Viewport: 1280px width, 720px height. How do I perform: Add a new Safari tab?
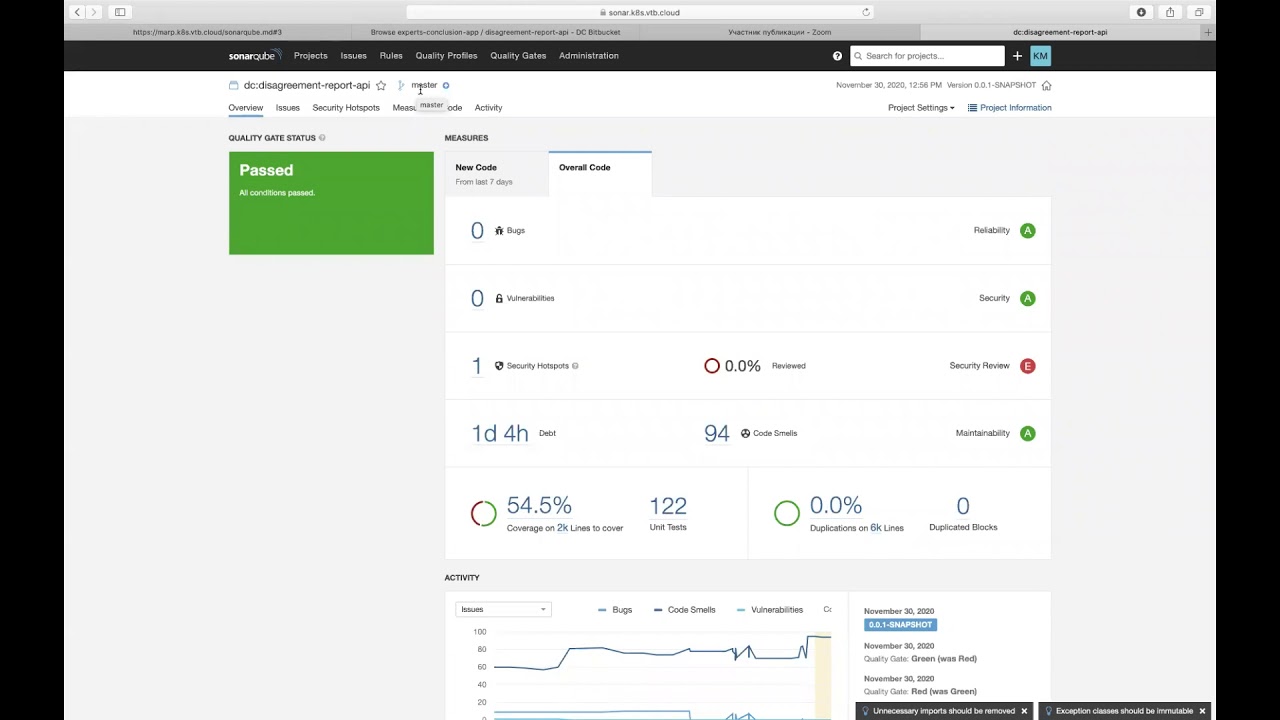click(x=1208, y=32)
